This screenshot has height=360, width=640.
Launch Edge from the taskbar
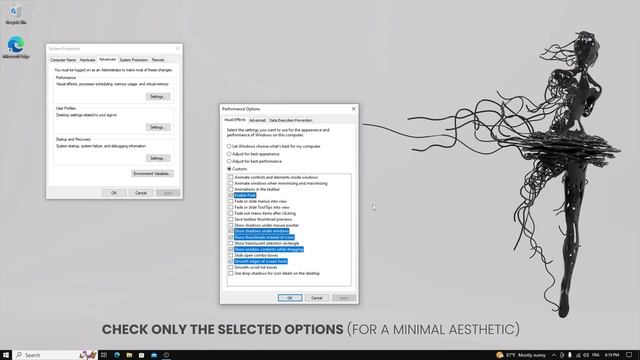click(x=117, y=355)
